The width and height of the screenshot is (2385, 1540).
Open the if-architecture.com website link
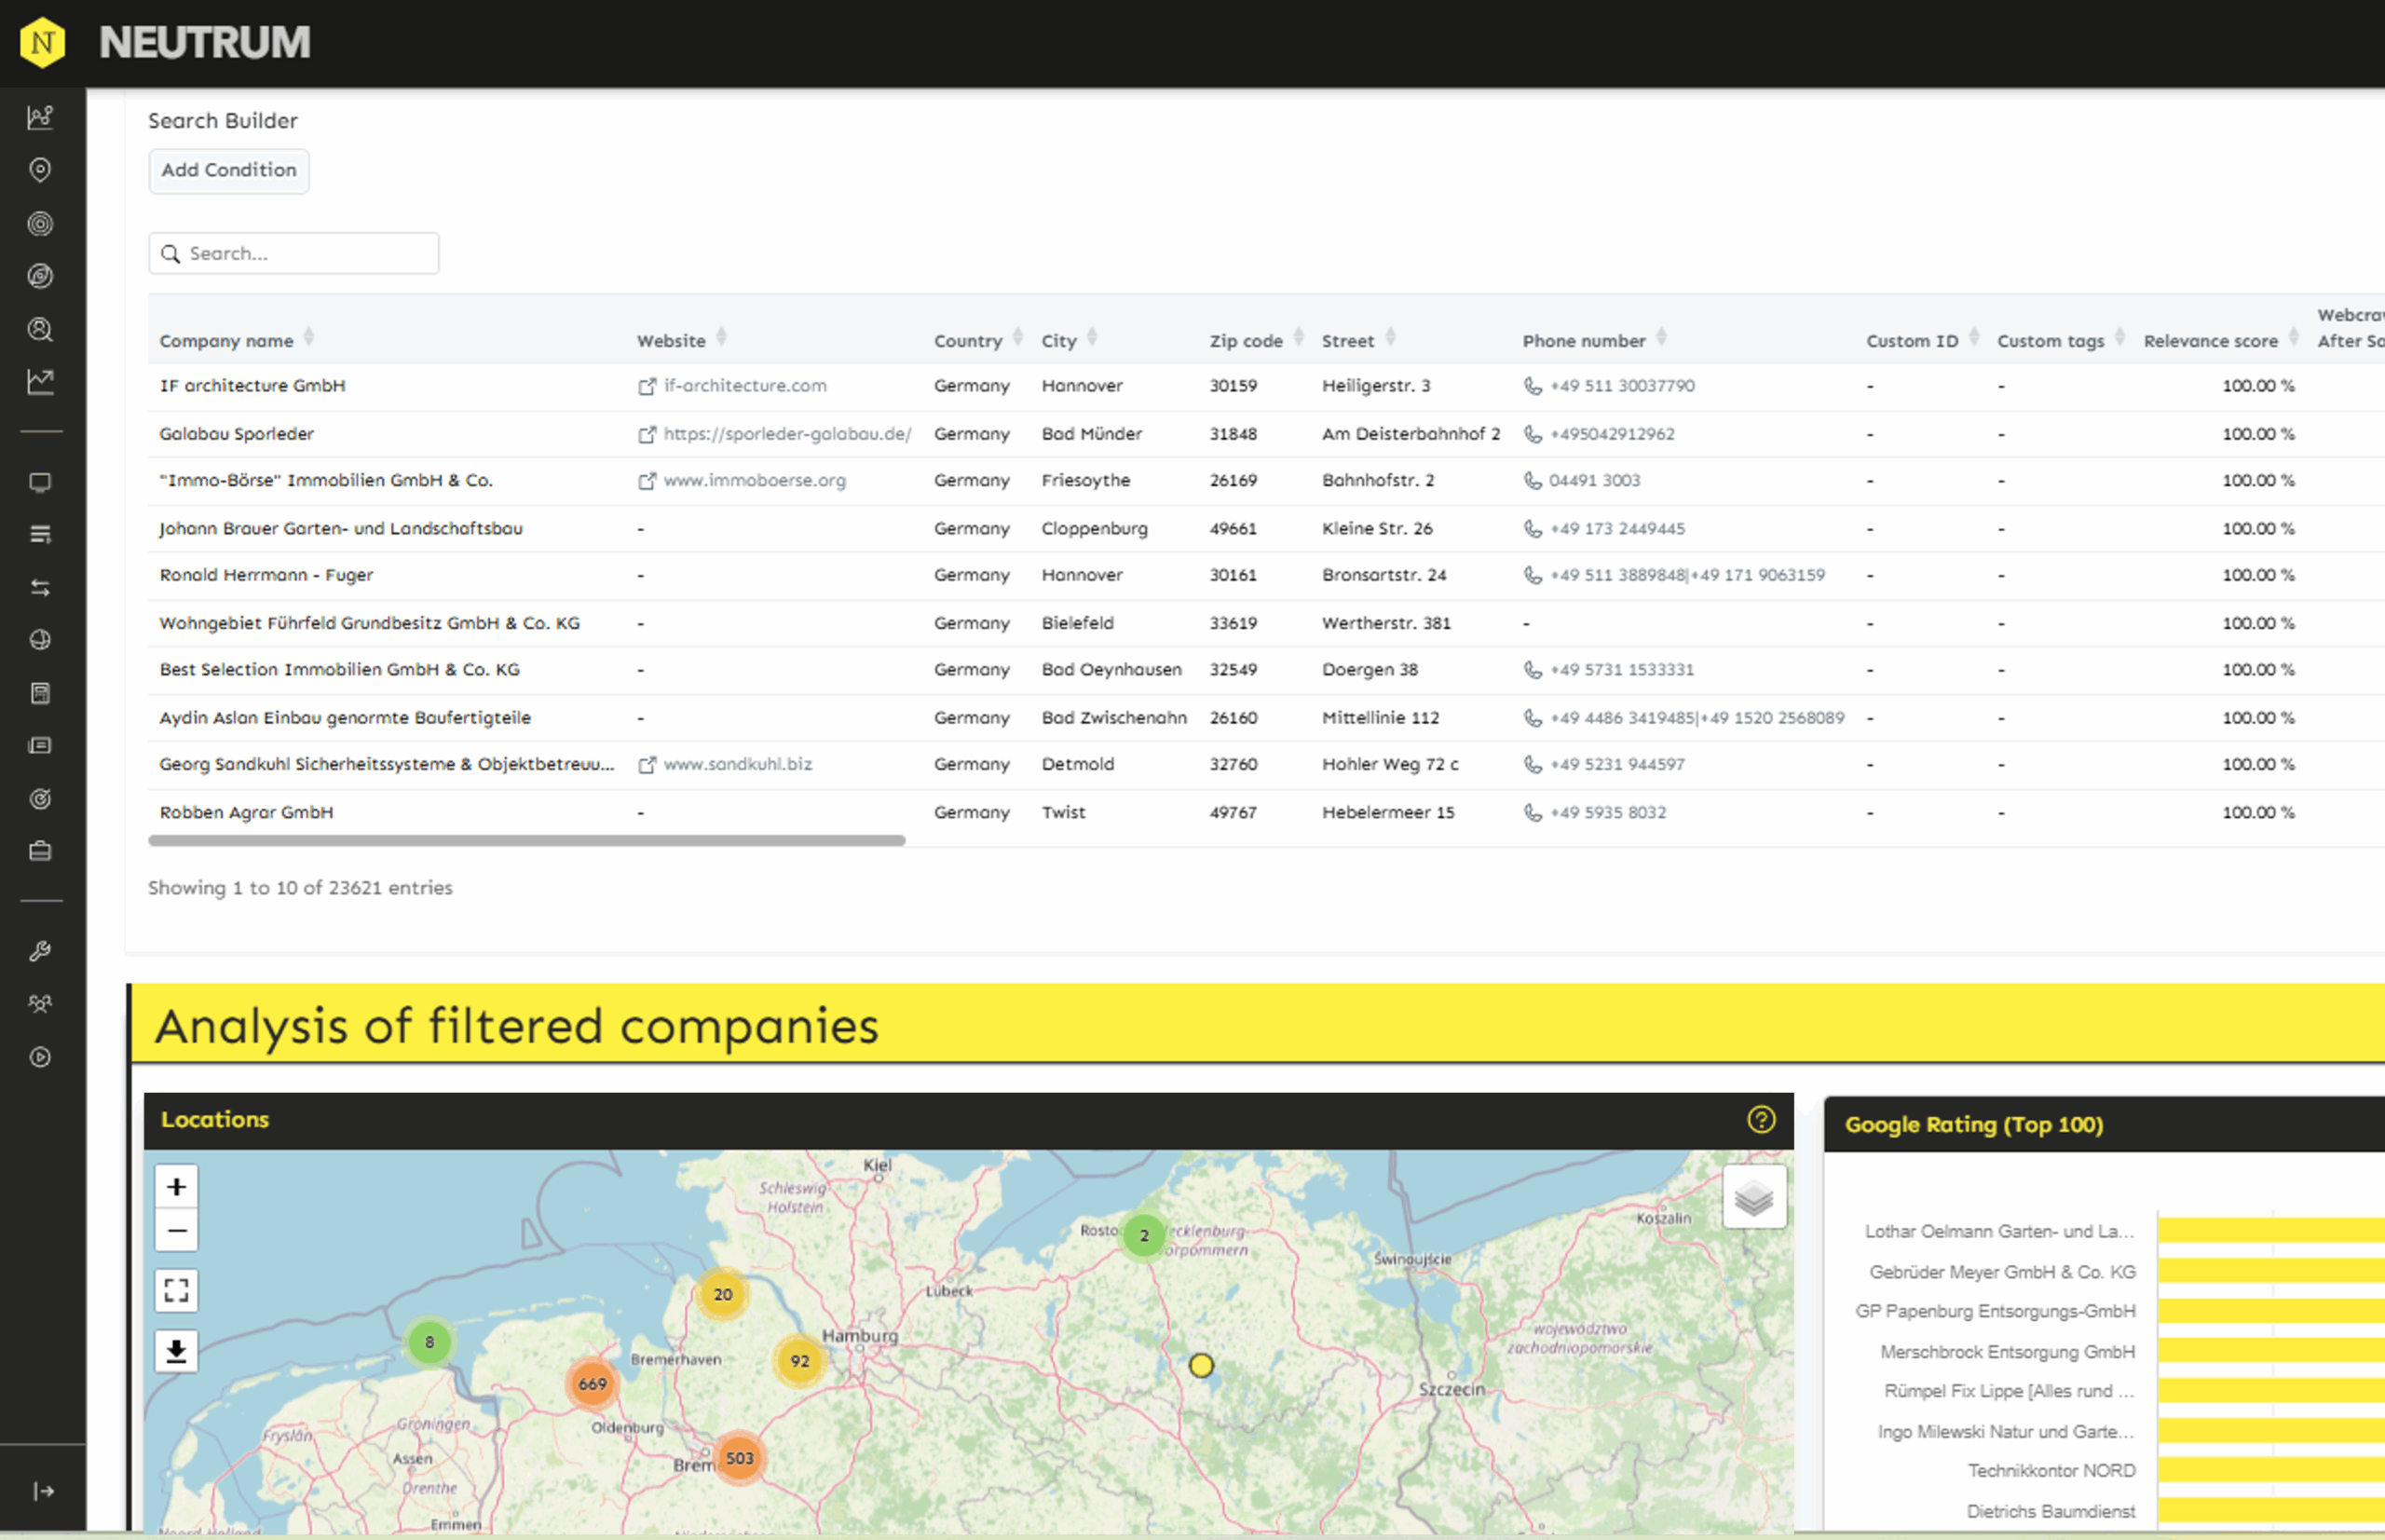744,386
